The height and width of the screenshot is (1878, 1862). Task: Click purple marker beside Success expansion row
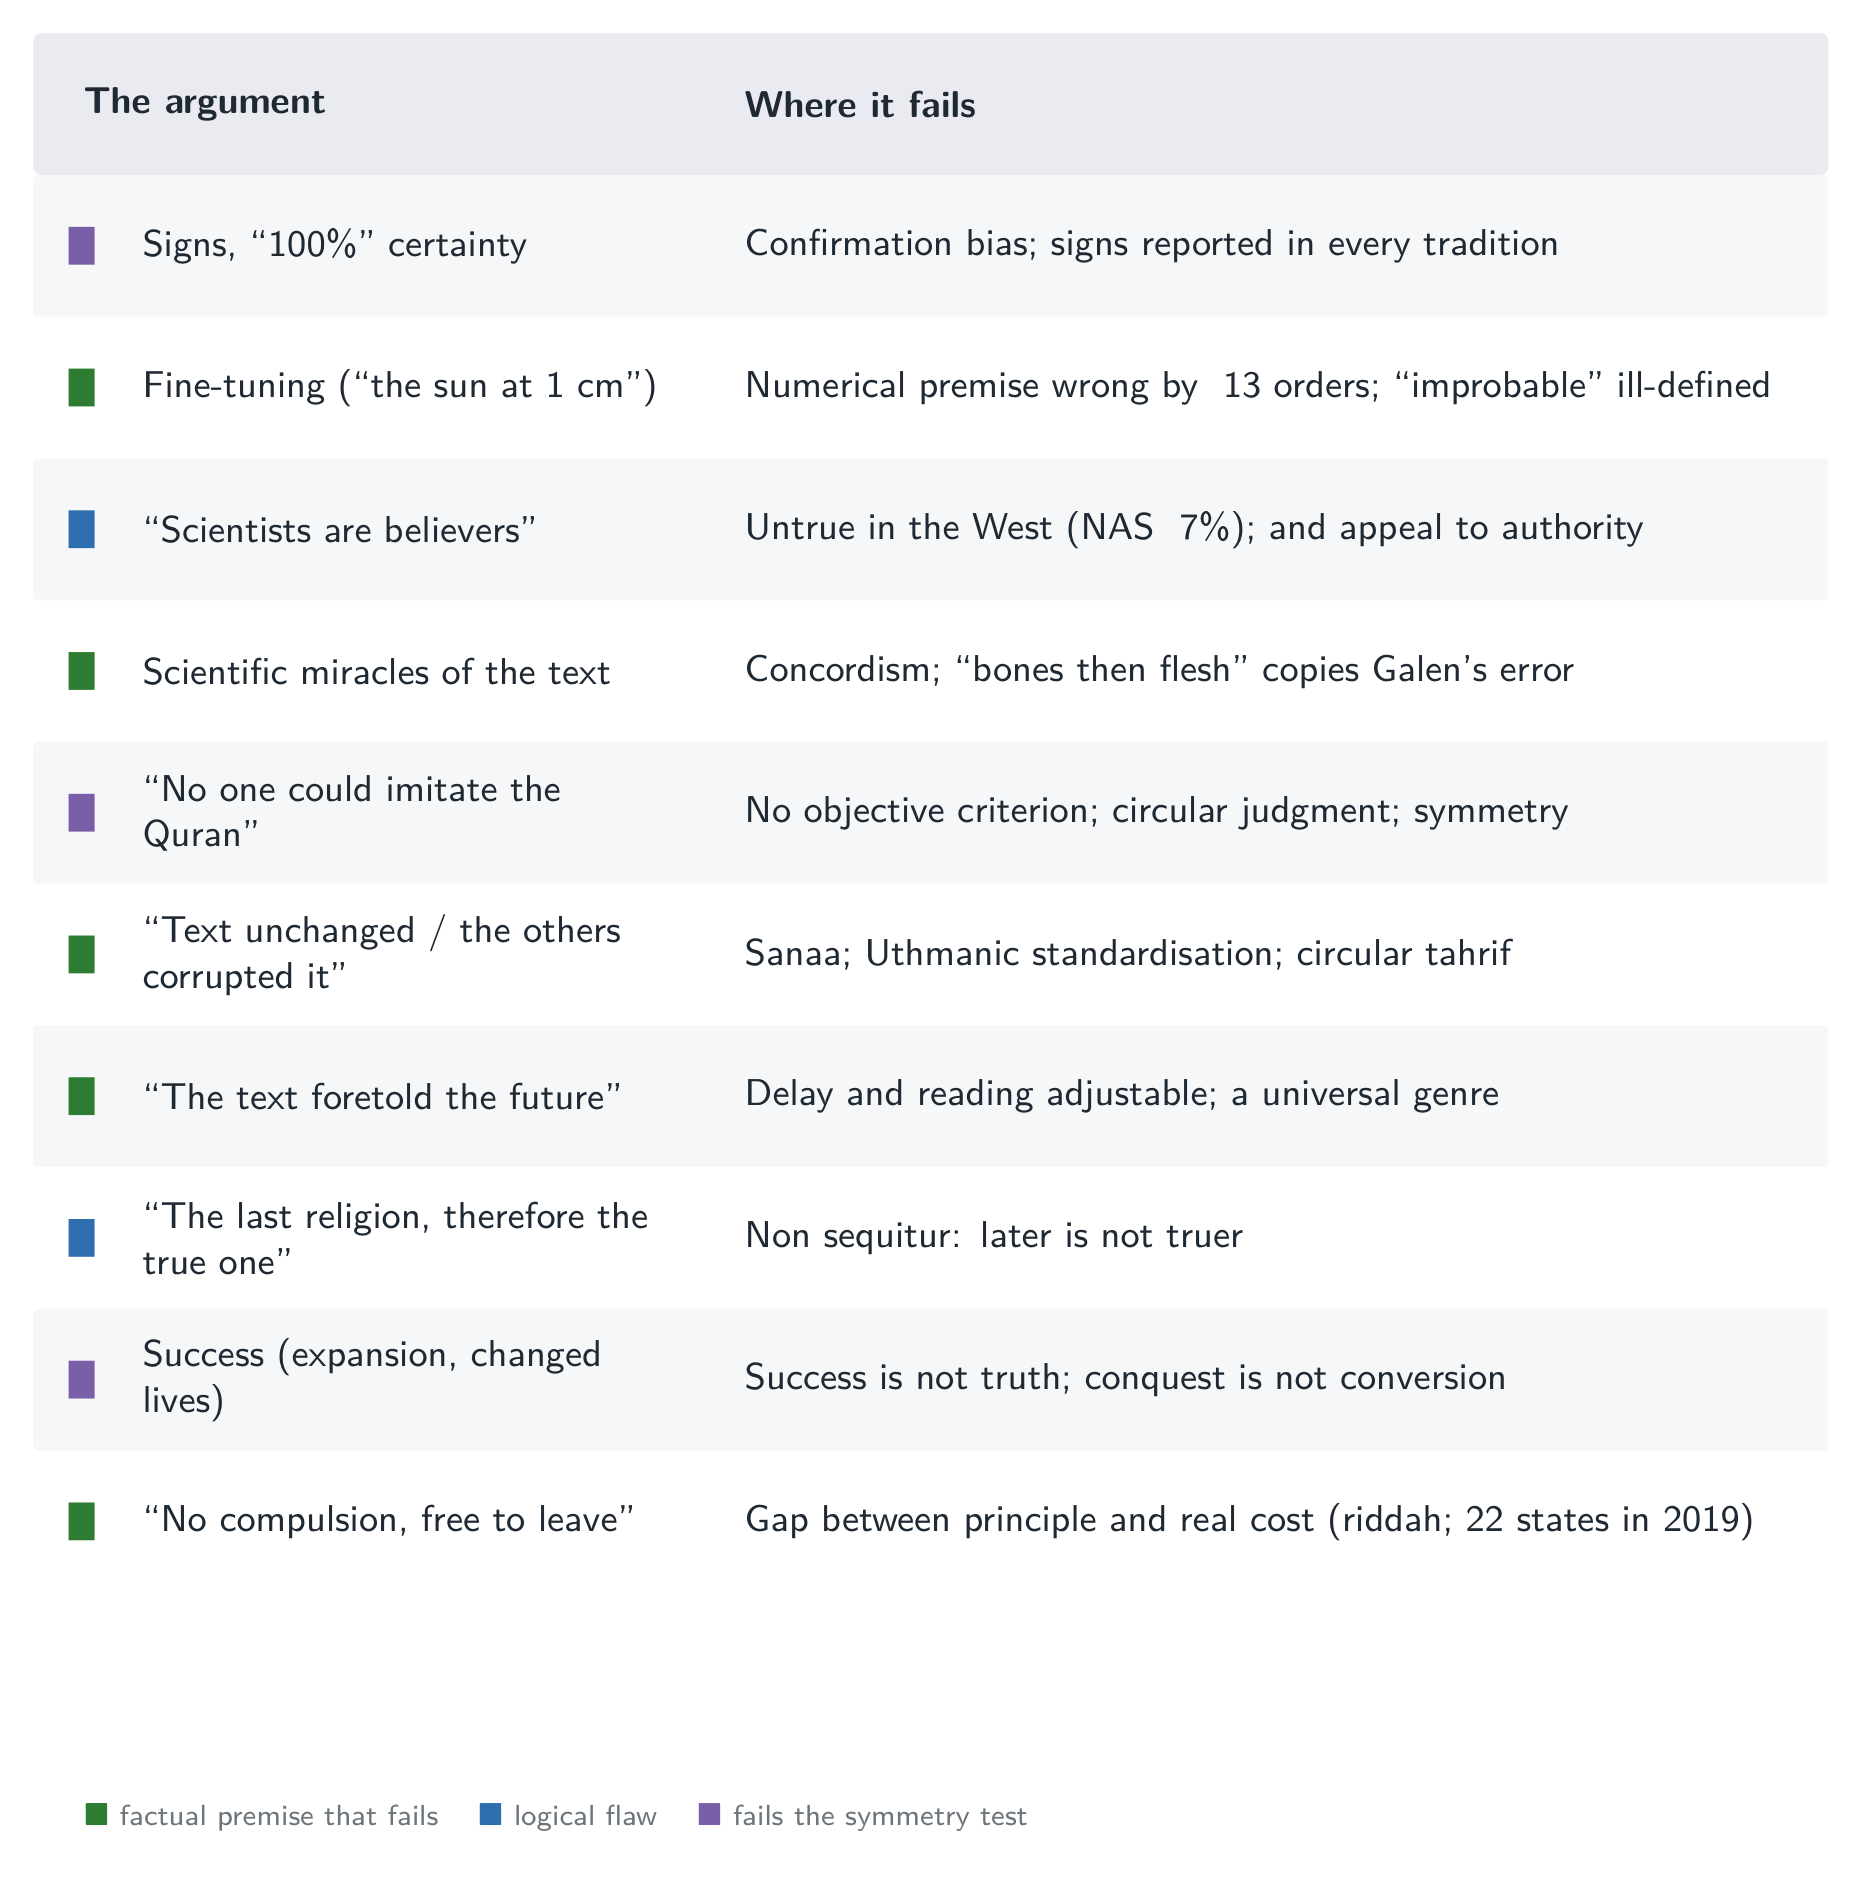coord(82,1380)
